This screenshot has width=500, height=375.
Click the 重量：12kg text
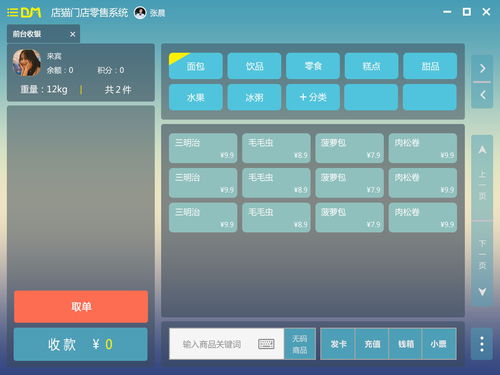44,89
